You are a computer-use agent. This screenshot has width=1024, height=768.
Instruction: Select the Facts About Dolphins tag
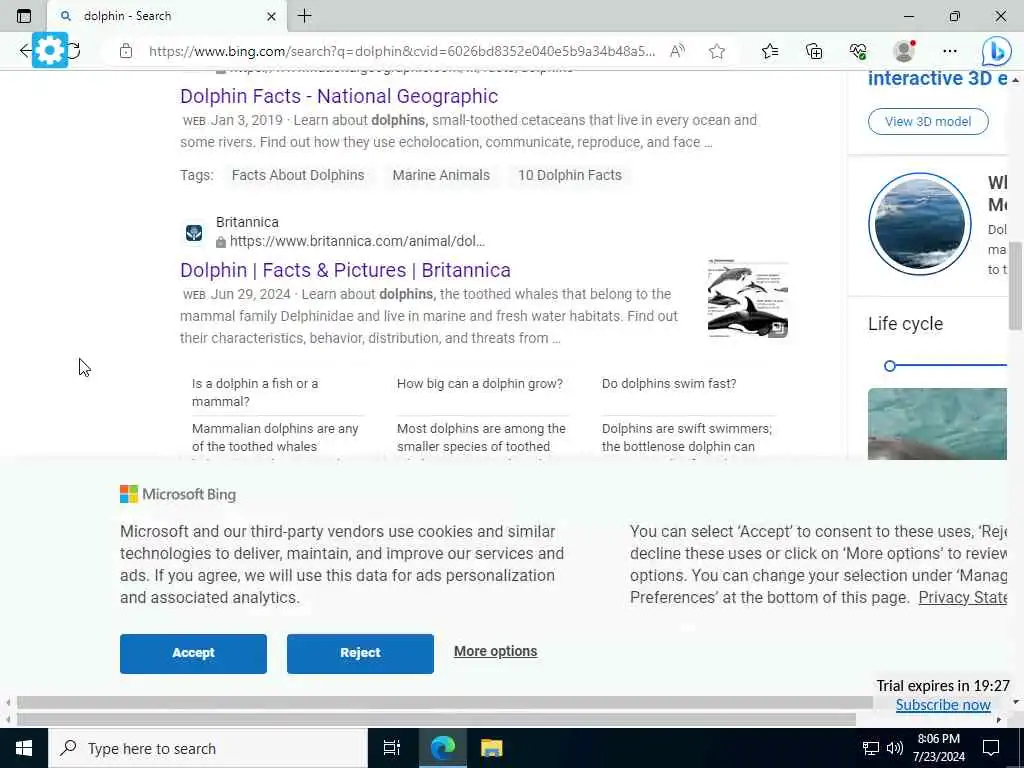tap(298, 175)
